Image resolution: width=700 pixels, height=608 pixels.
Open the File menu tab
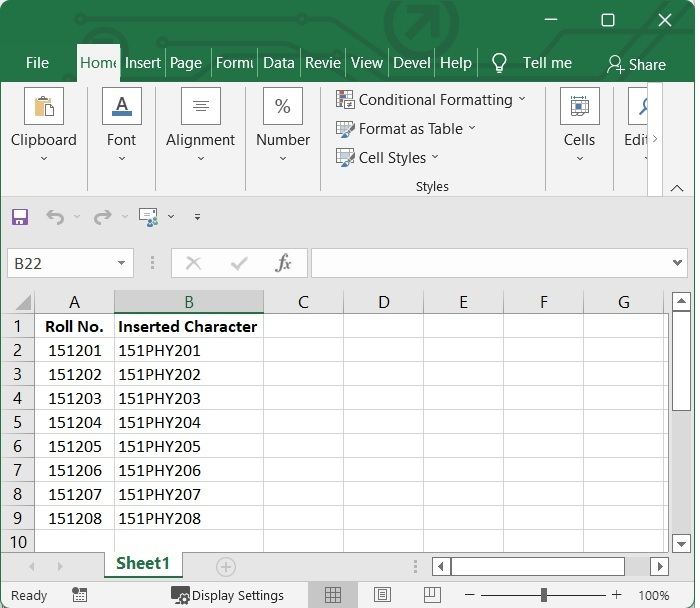37,63
